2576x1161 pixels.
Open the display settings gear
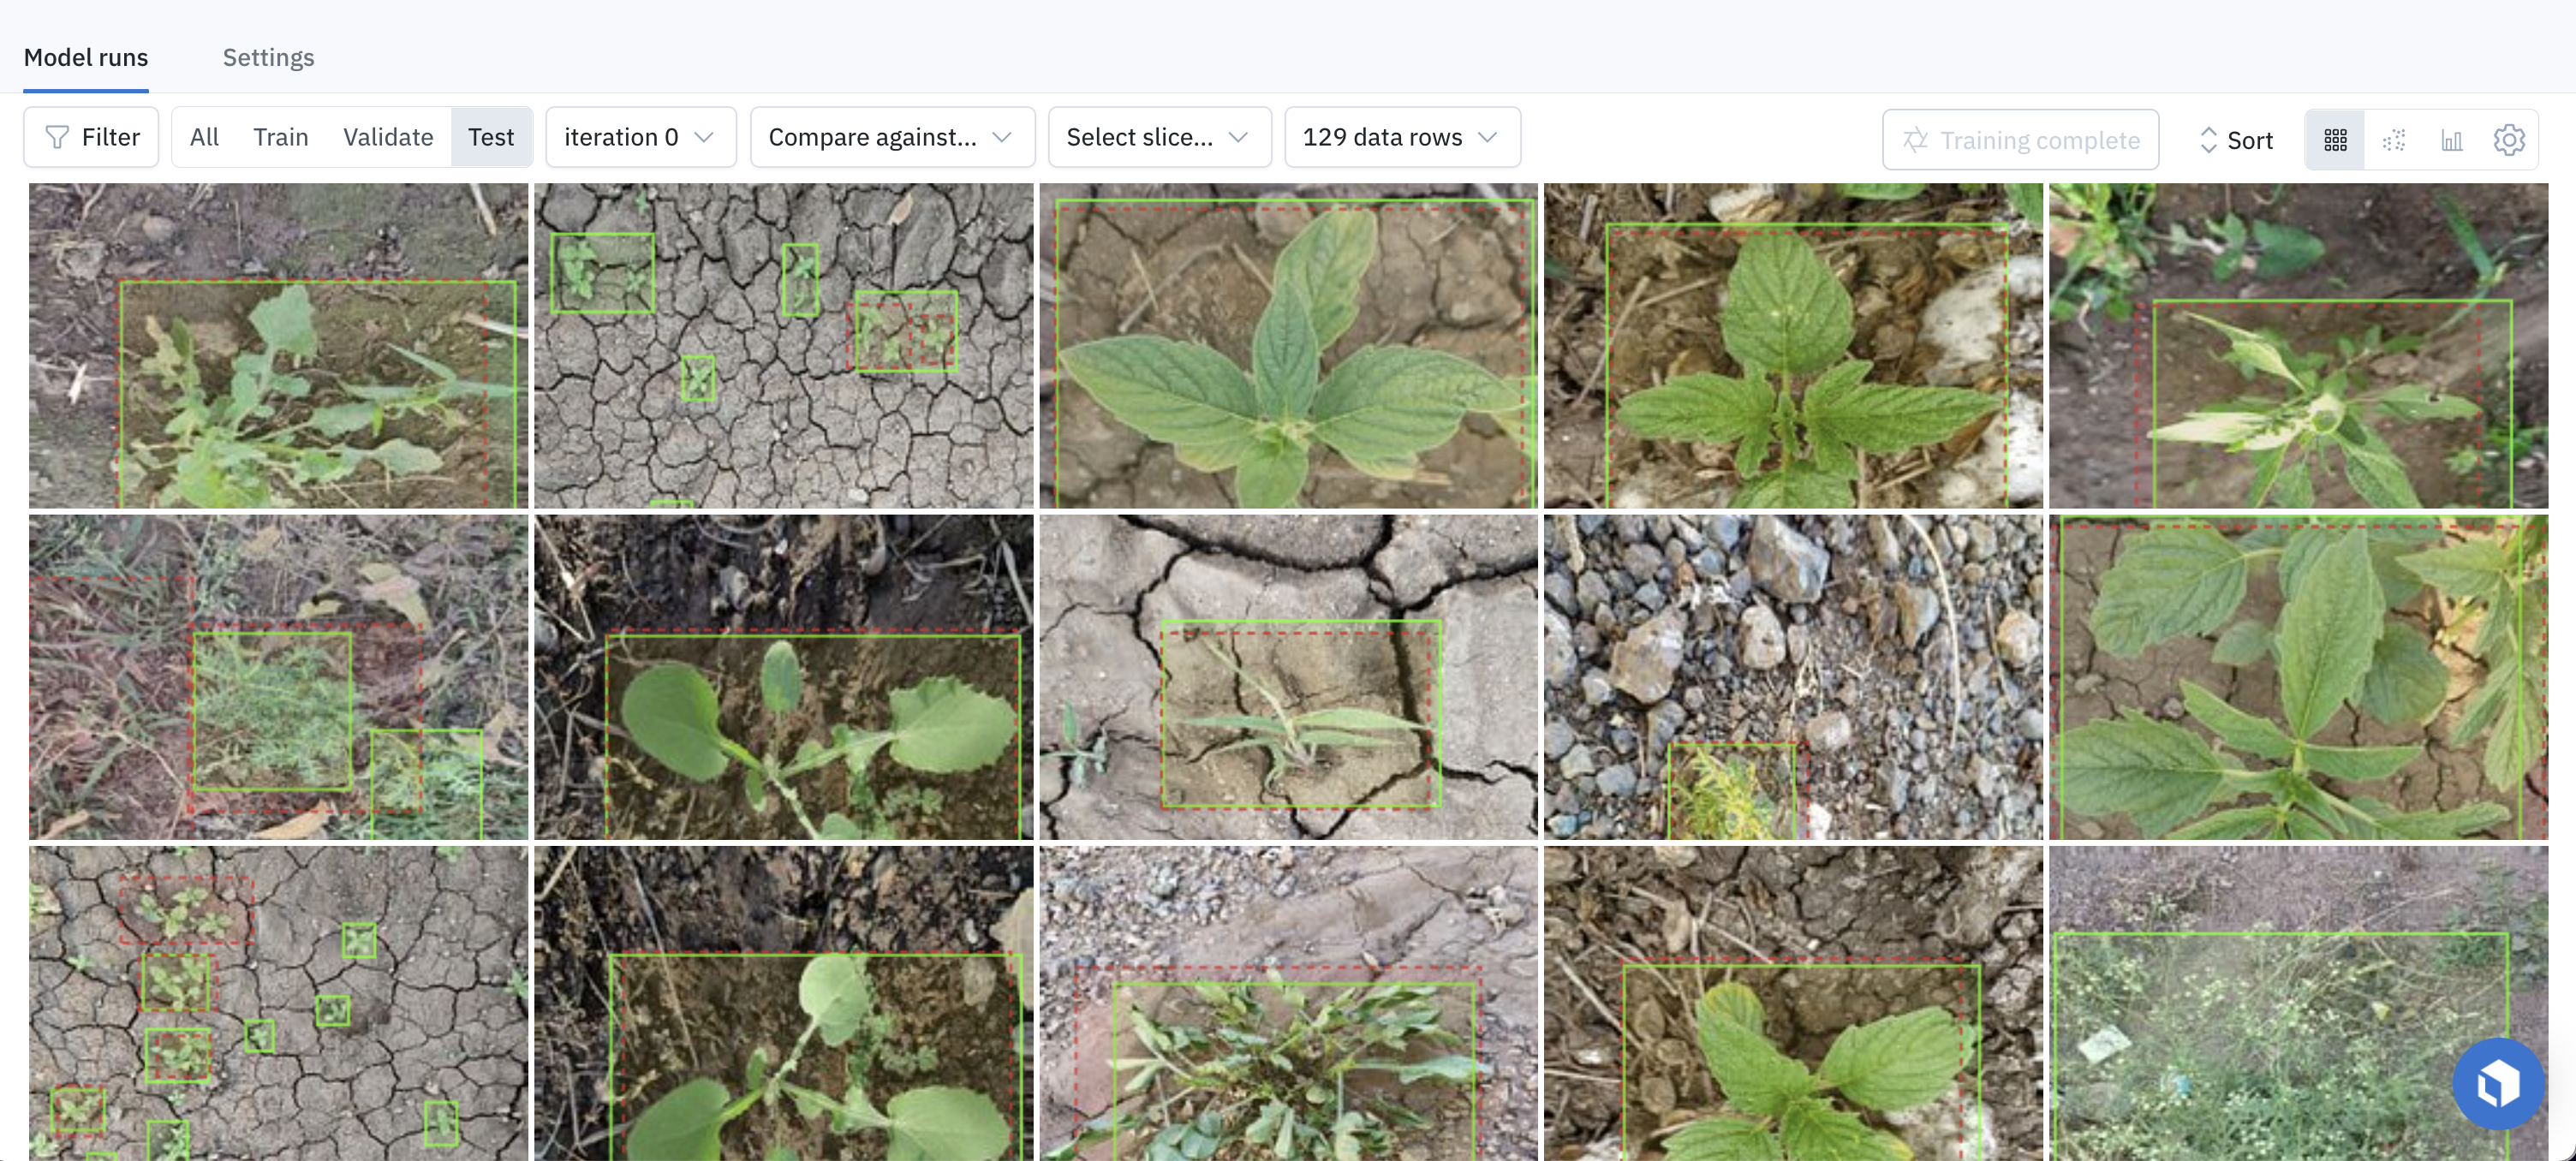tap(2508, 140)
